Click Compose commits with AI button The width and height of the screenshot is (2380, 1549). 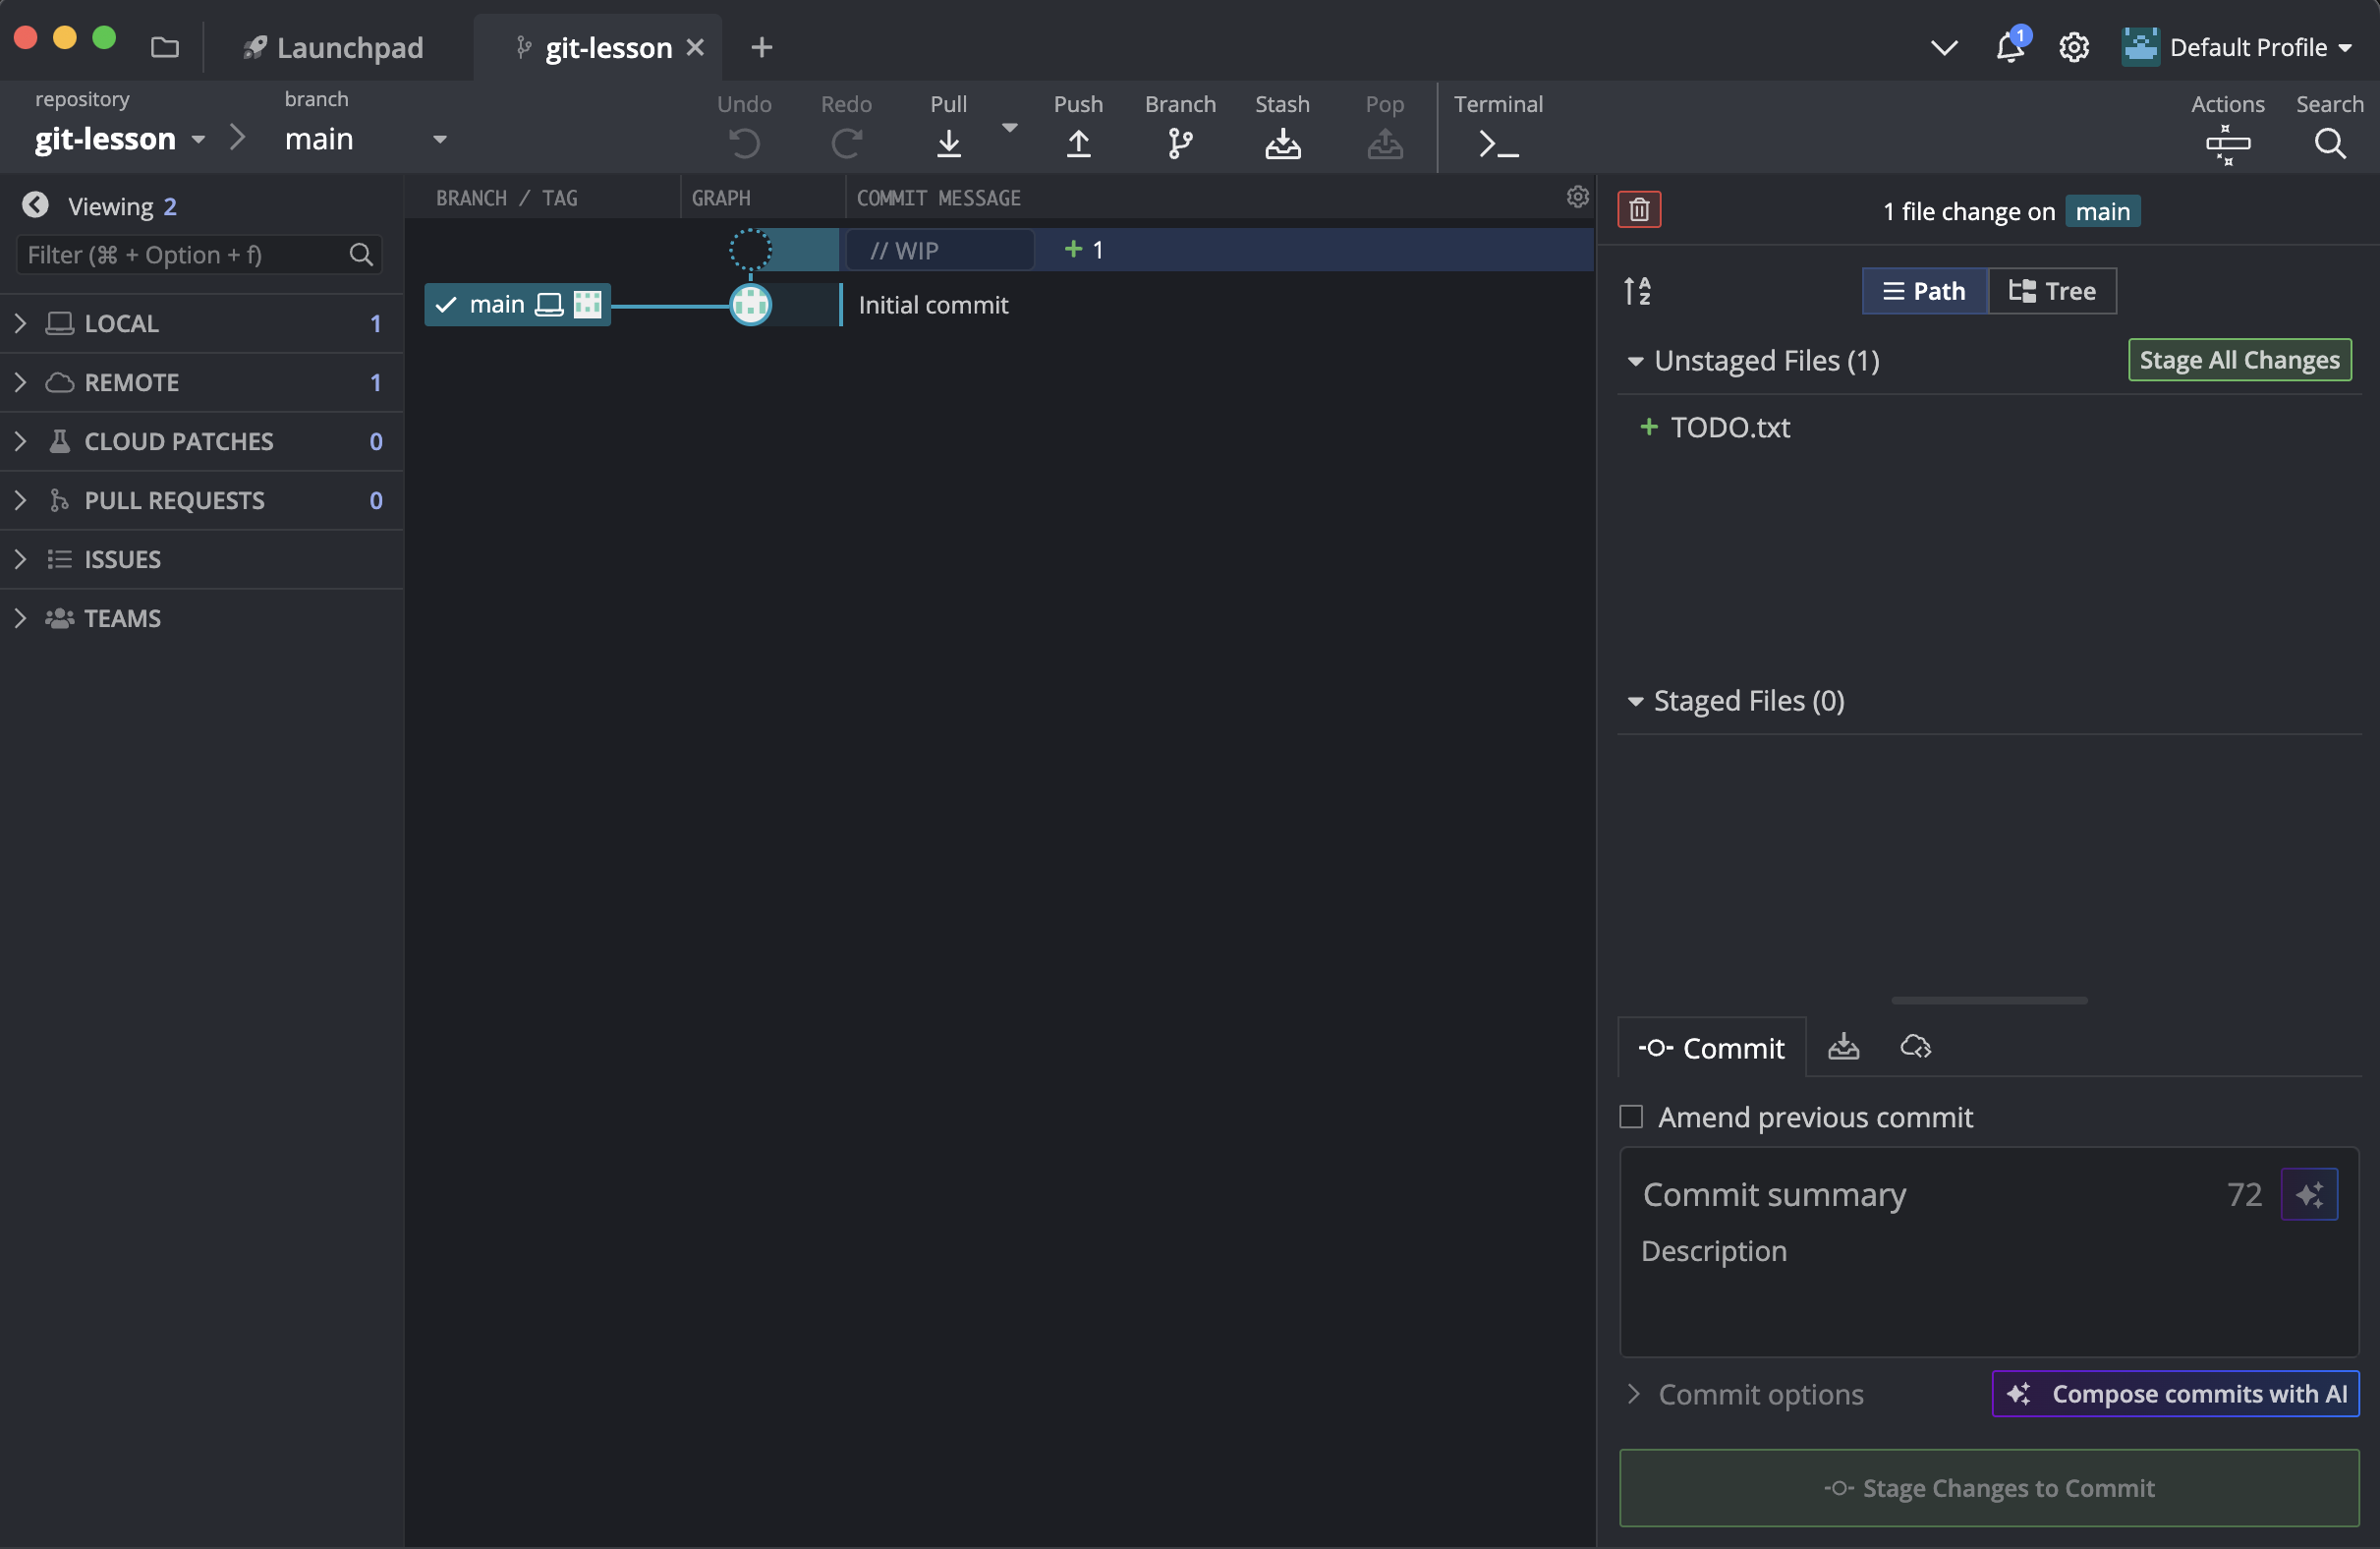[x=2175, y=1393]
